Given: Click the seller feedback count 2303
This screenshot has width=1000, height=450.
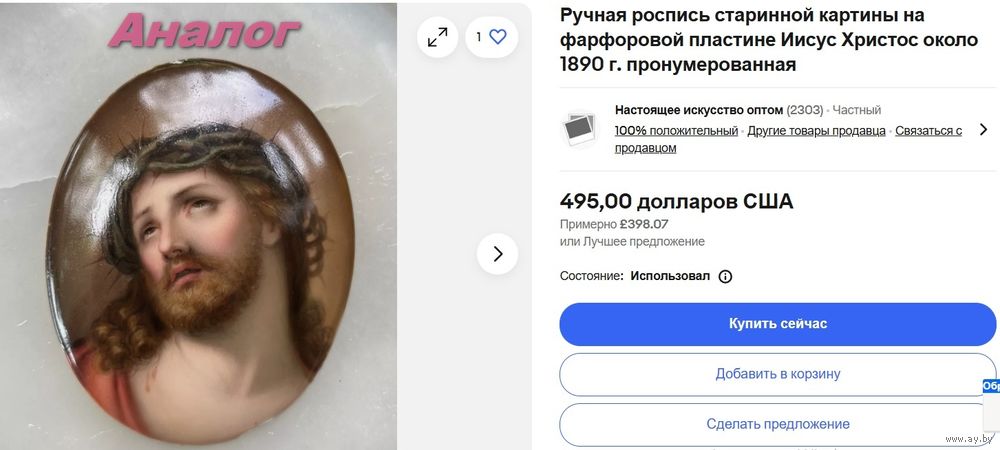Looking at the screenshot, I should coord(805,110).
